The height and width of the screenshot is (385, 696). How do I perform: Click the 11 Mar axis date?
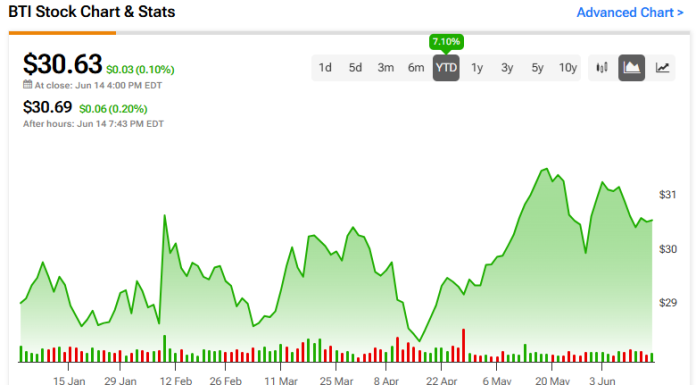pos(281,381)
